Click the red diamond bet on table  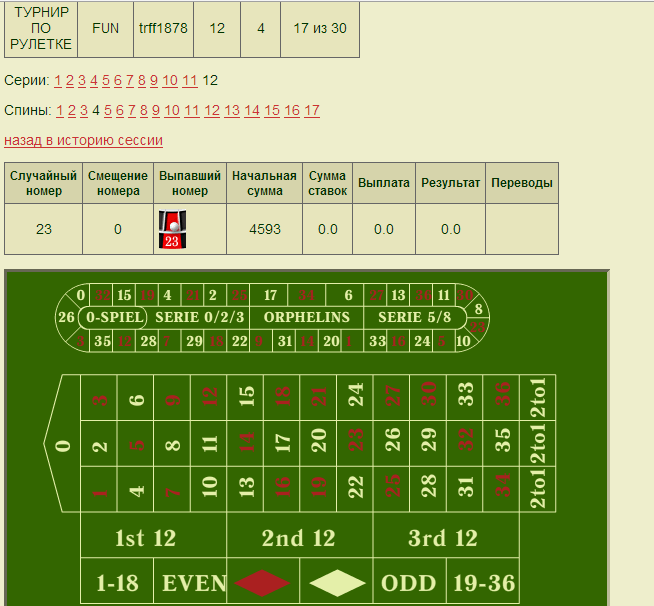(x=262, y=582)
